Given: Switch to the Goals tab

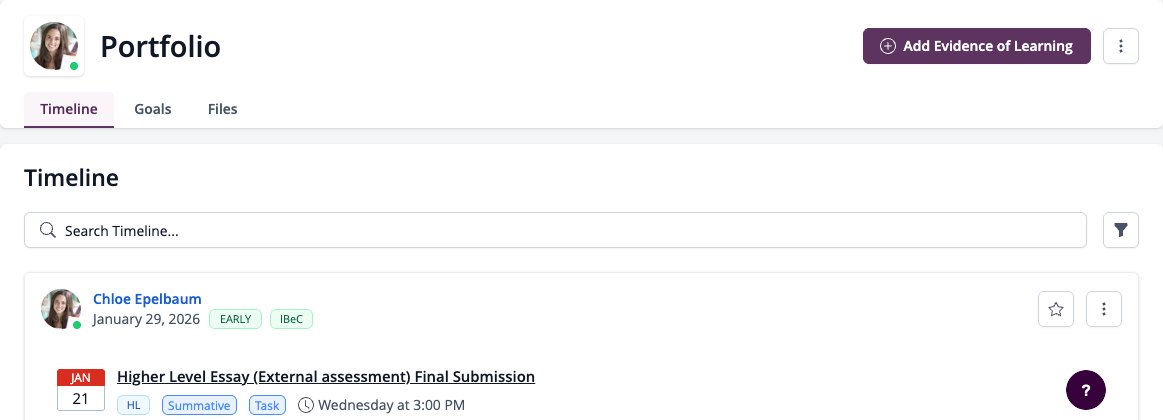Looking at the screenshot, I should pos(153,109).
